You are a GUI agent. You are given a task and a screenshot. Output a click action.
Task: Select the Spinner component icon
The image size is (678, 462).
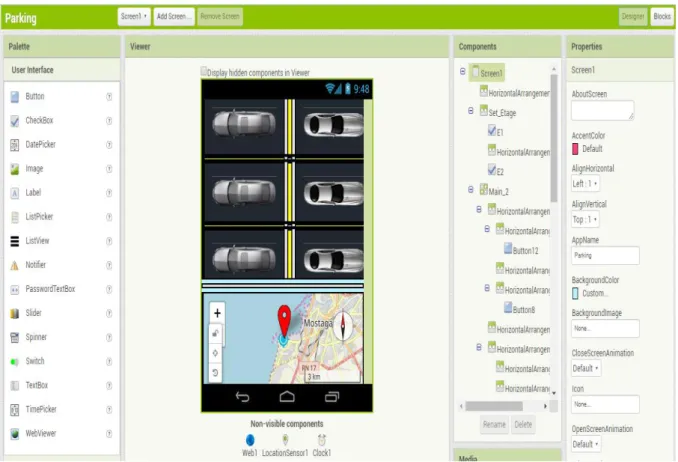click(15, 337)
